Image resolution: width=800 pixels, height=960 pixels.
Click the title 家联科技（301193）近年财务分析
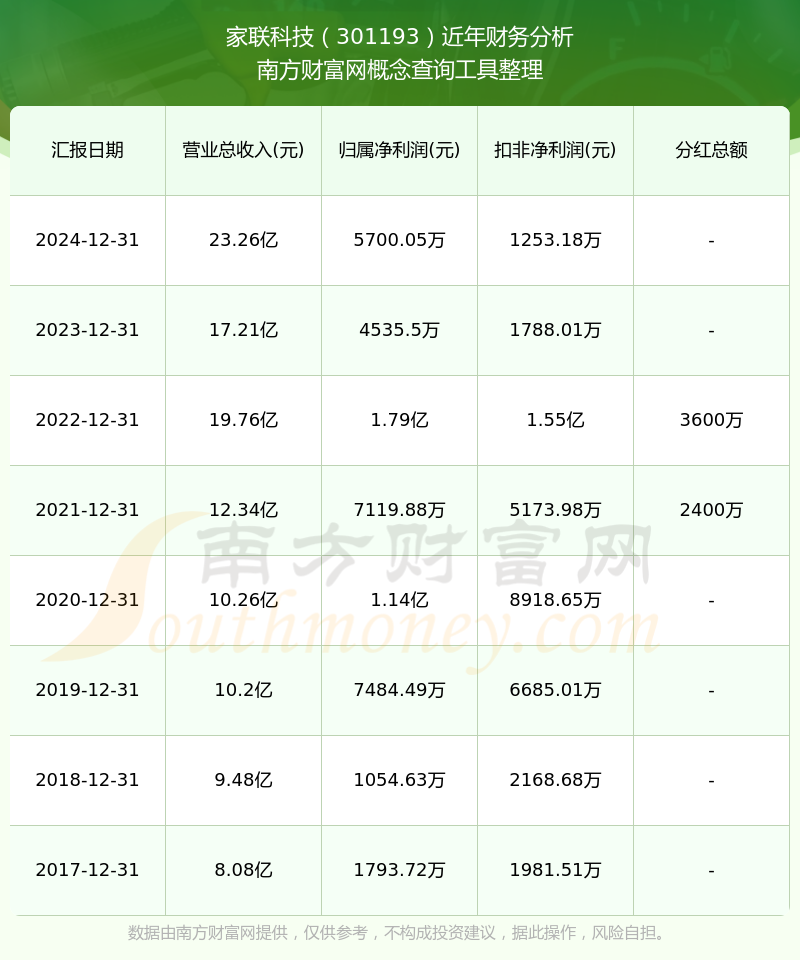click(x=400, y=37)
